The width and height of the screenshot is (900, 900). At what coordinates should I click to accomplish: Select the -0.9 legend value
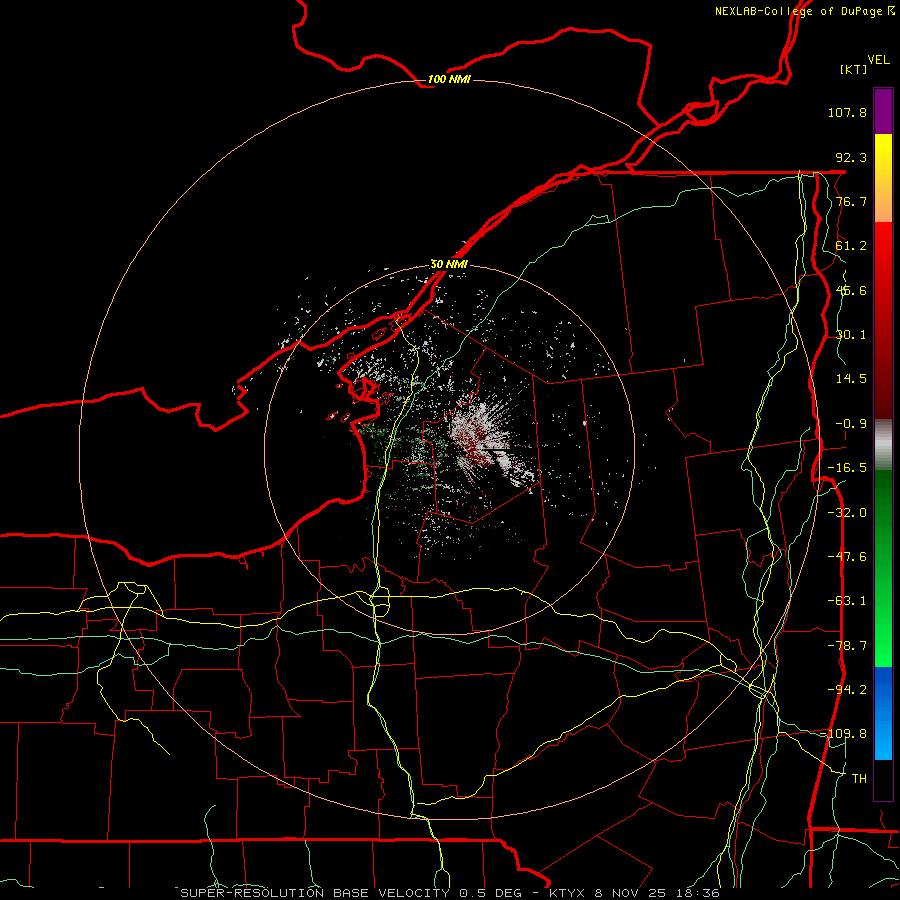[x=851, y=424]
